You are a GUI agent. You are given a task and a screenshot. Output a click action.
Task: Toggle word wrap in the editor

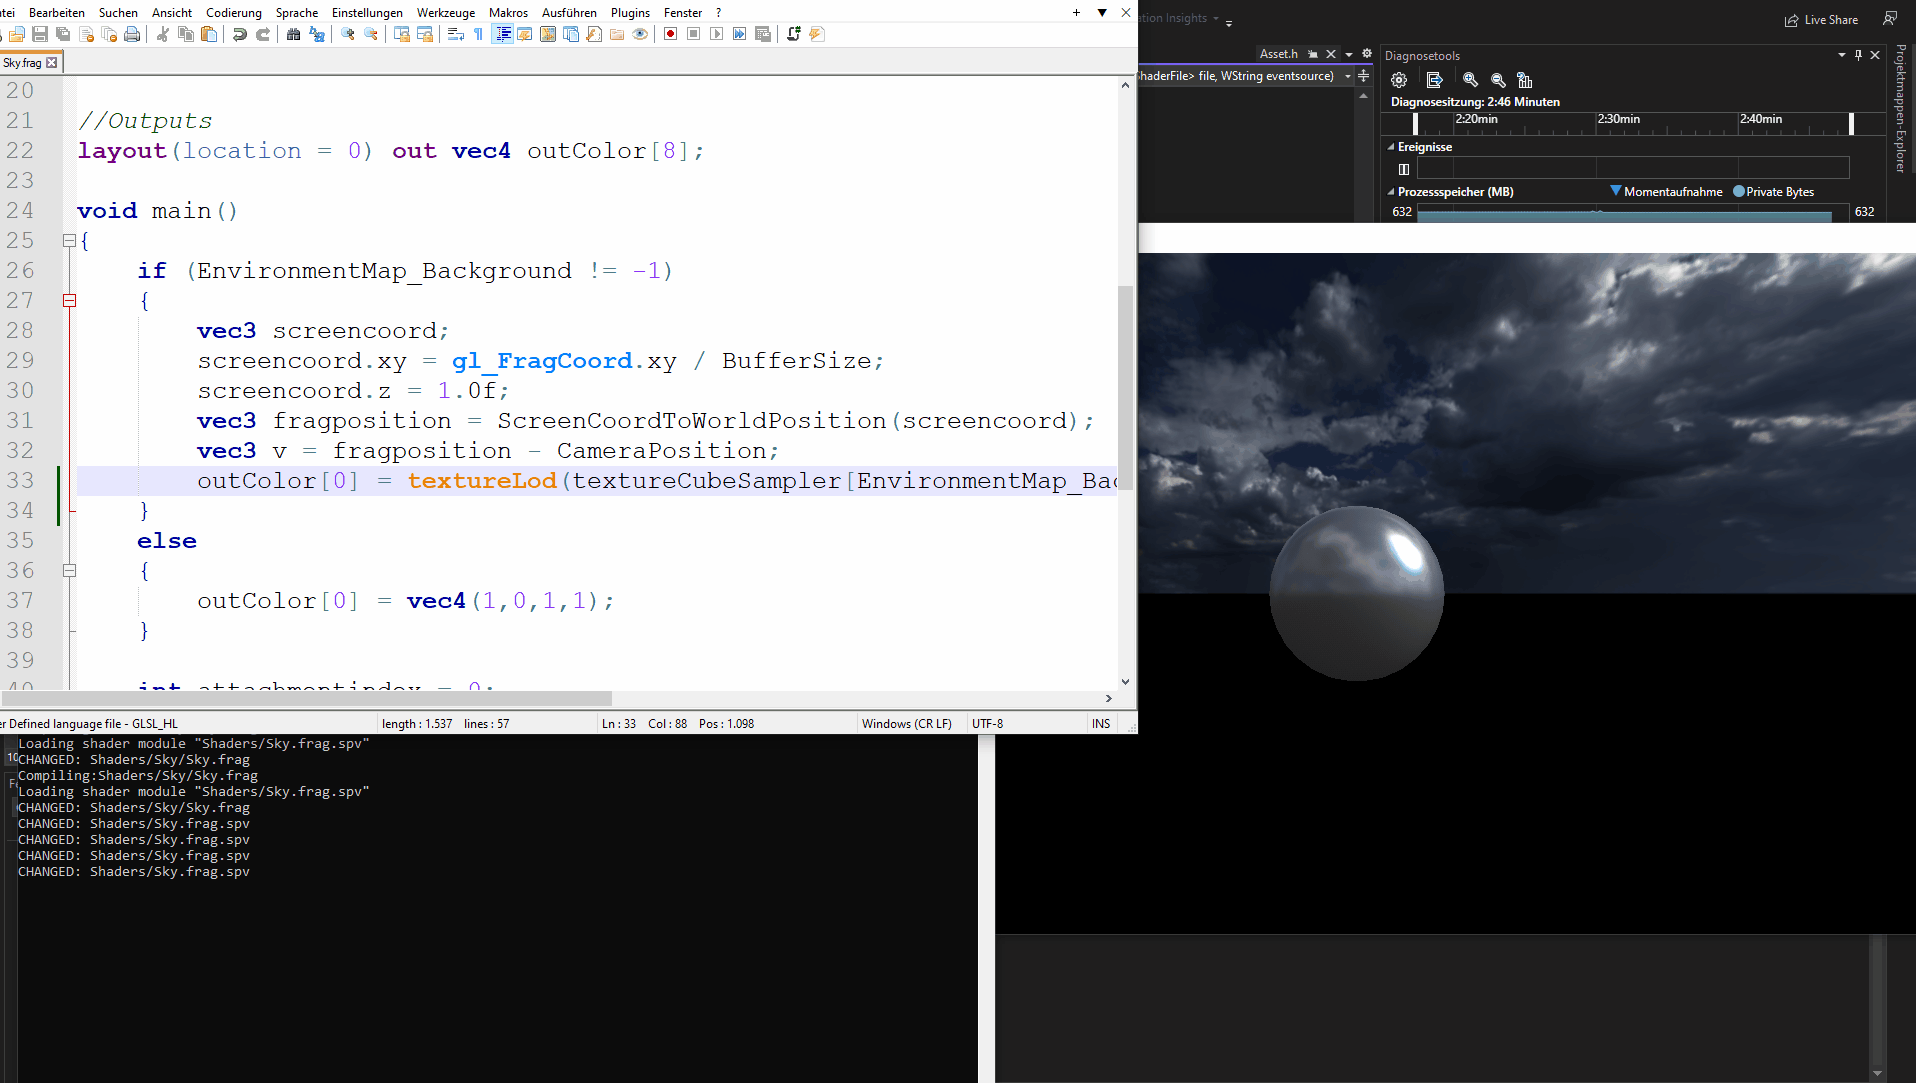456,34
